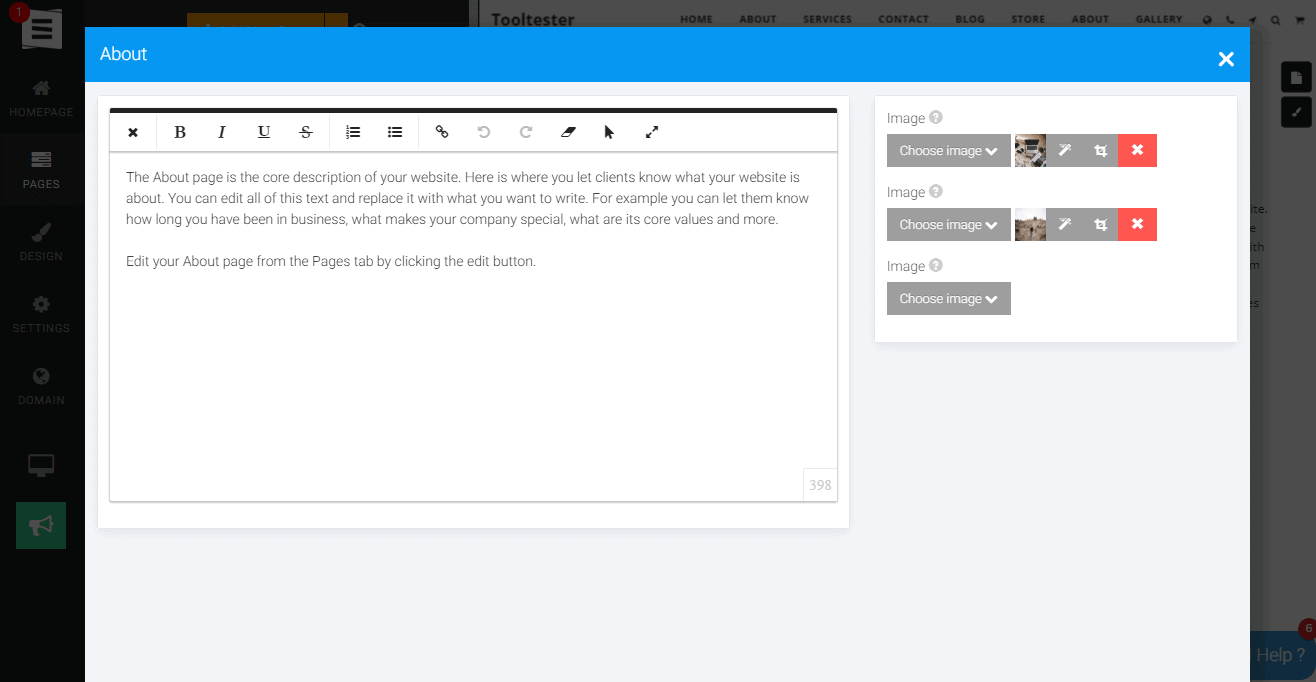The image size is (1316, 682).
Task: Crop the first image
Action: tap(1101, 151)
